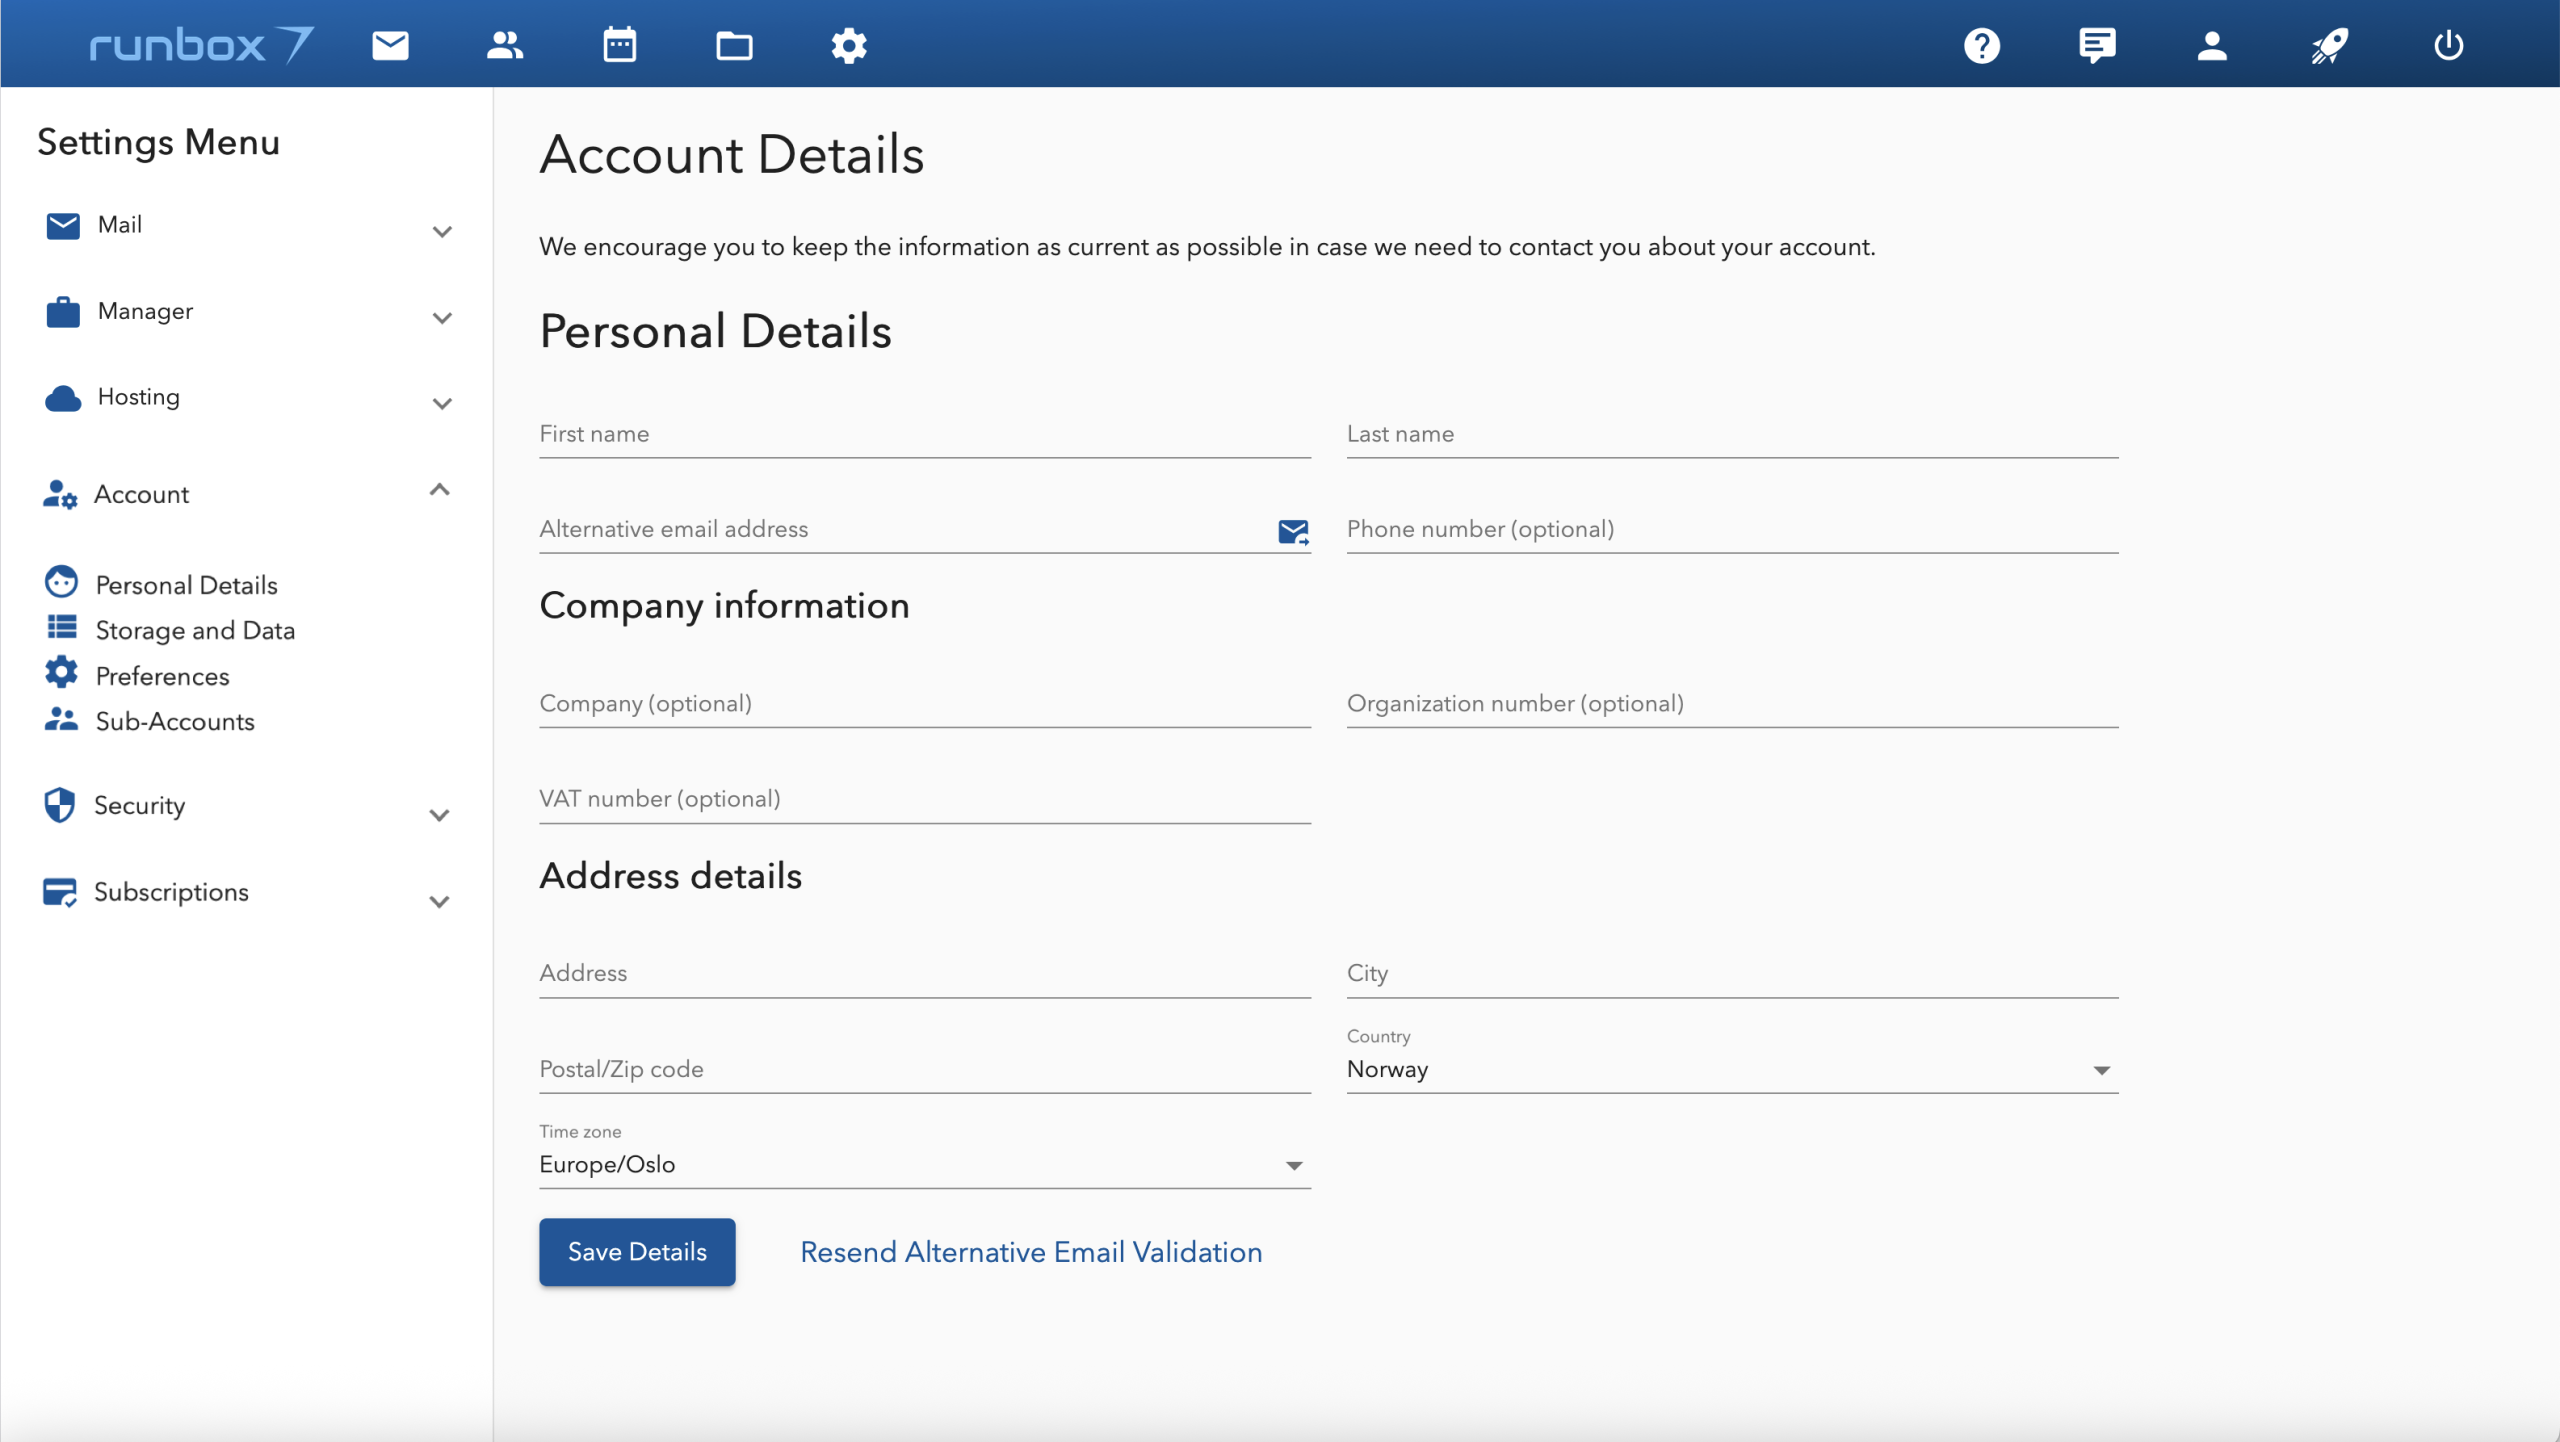Click the power logout icon
Viewport: 2560px width, 1442px height.
pos(2448,45)
